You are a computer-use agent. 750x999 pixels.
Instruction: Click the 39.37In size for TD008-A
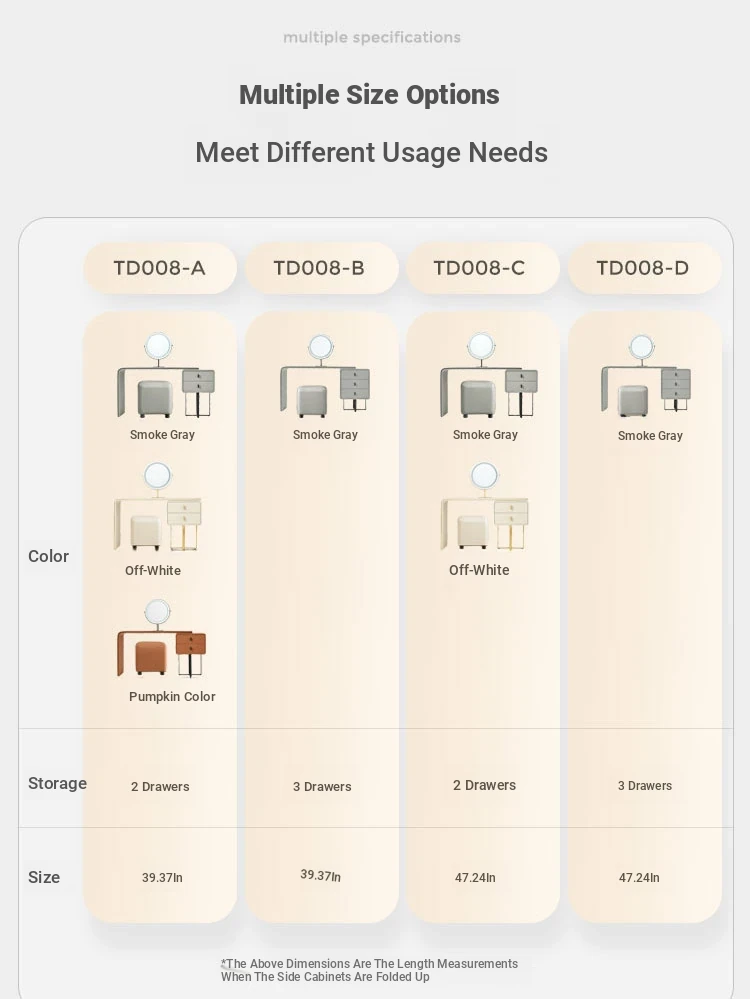coord(162,878)
